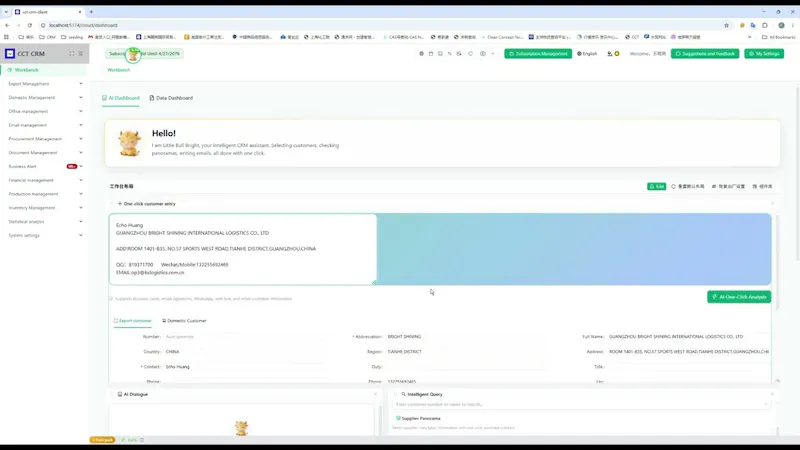Expand Production management menu

(44, 194)
